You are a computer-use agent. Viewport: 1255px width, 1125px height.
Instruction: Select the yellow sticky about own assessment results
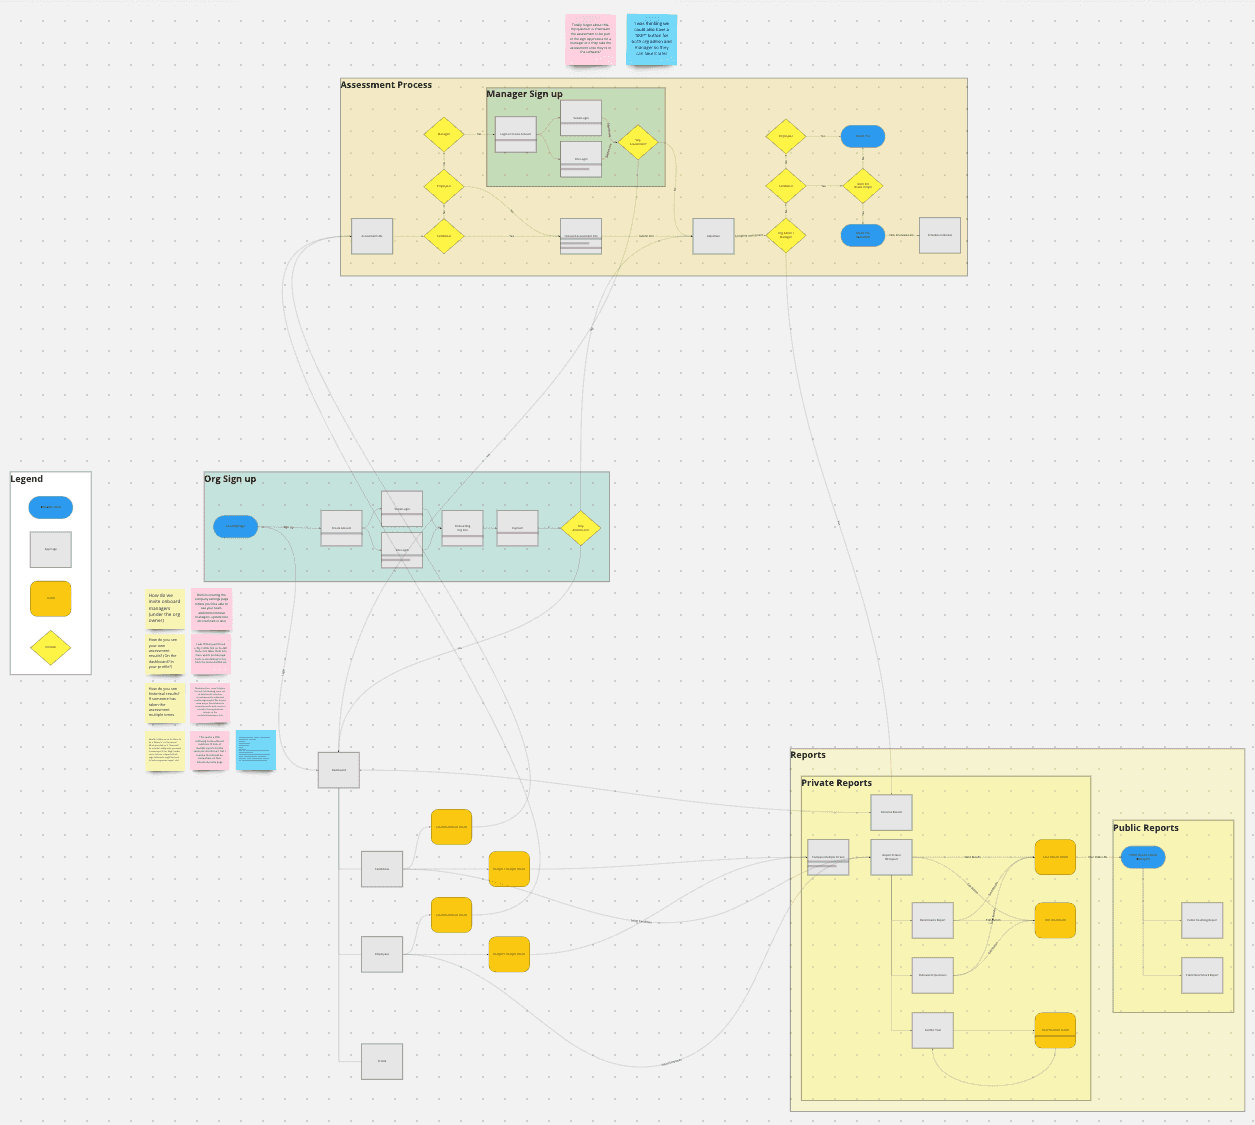pos(166,655)
